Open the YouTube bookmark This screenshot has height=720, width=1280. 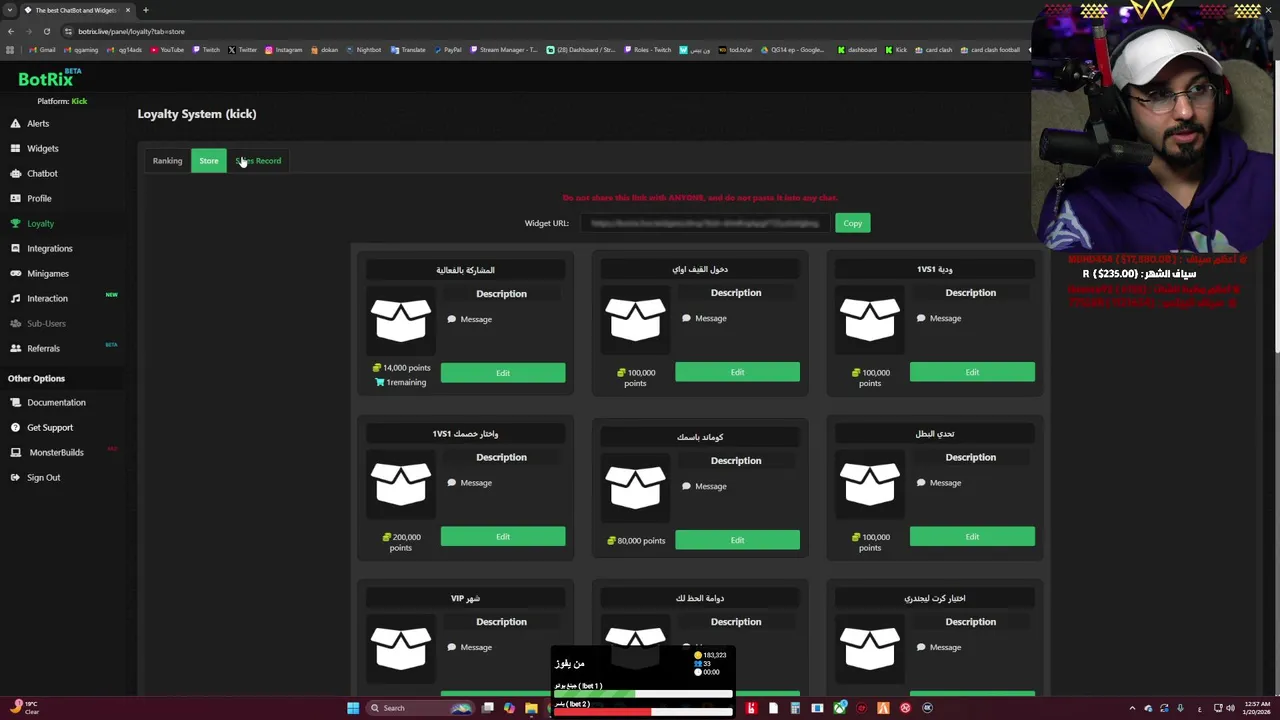click(x=167, y=50)
